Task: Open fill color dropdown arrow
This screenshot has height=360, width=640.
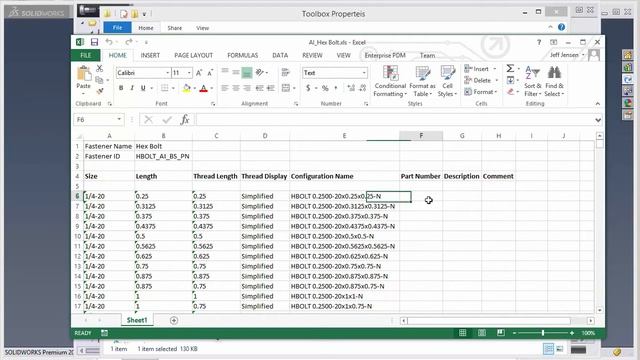Action: point(194,88)
